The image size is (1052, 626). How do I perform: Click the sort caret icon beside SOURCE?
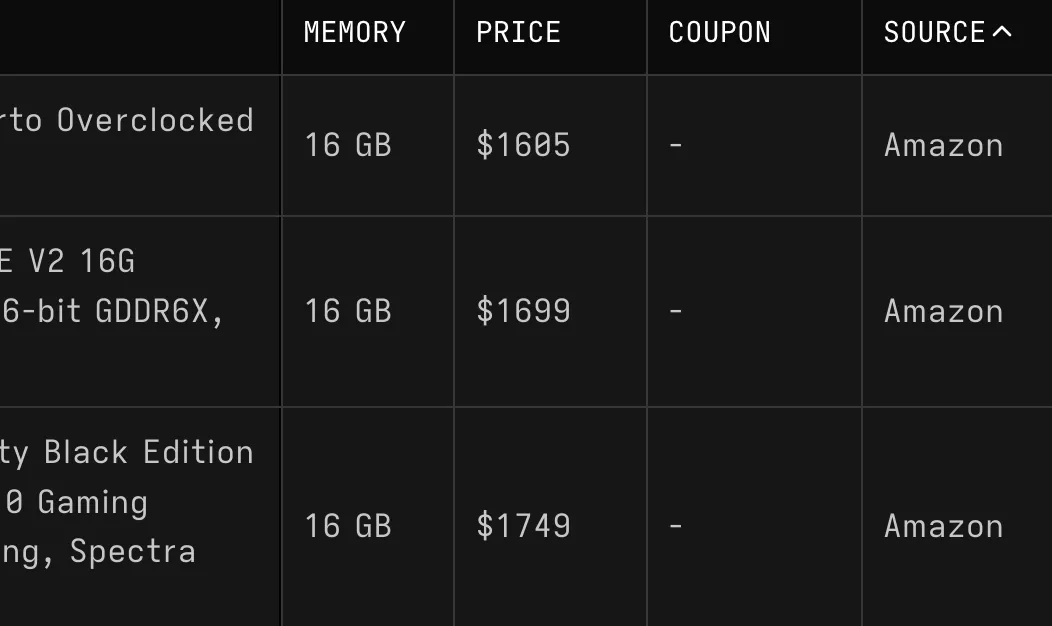(1002, 32)
